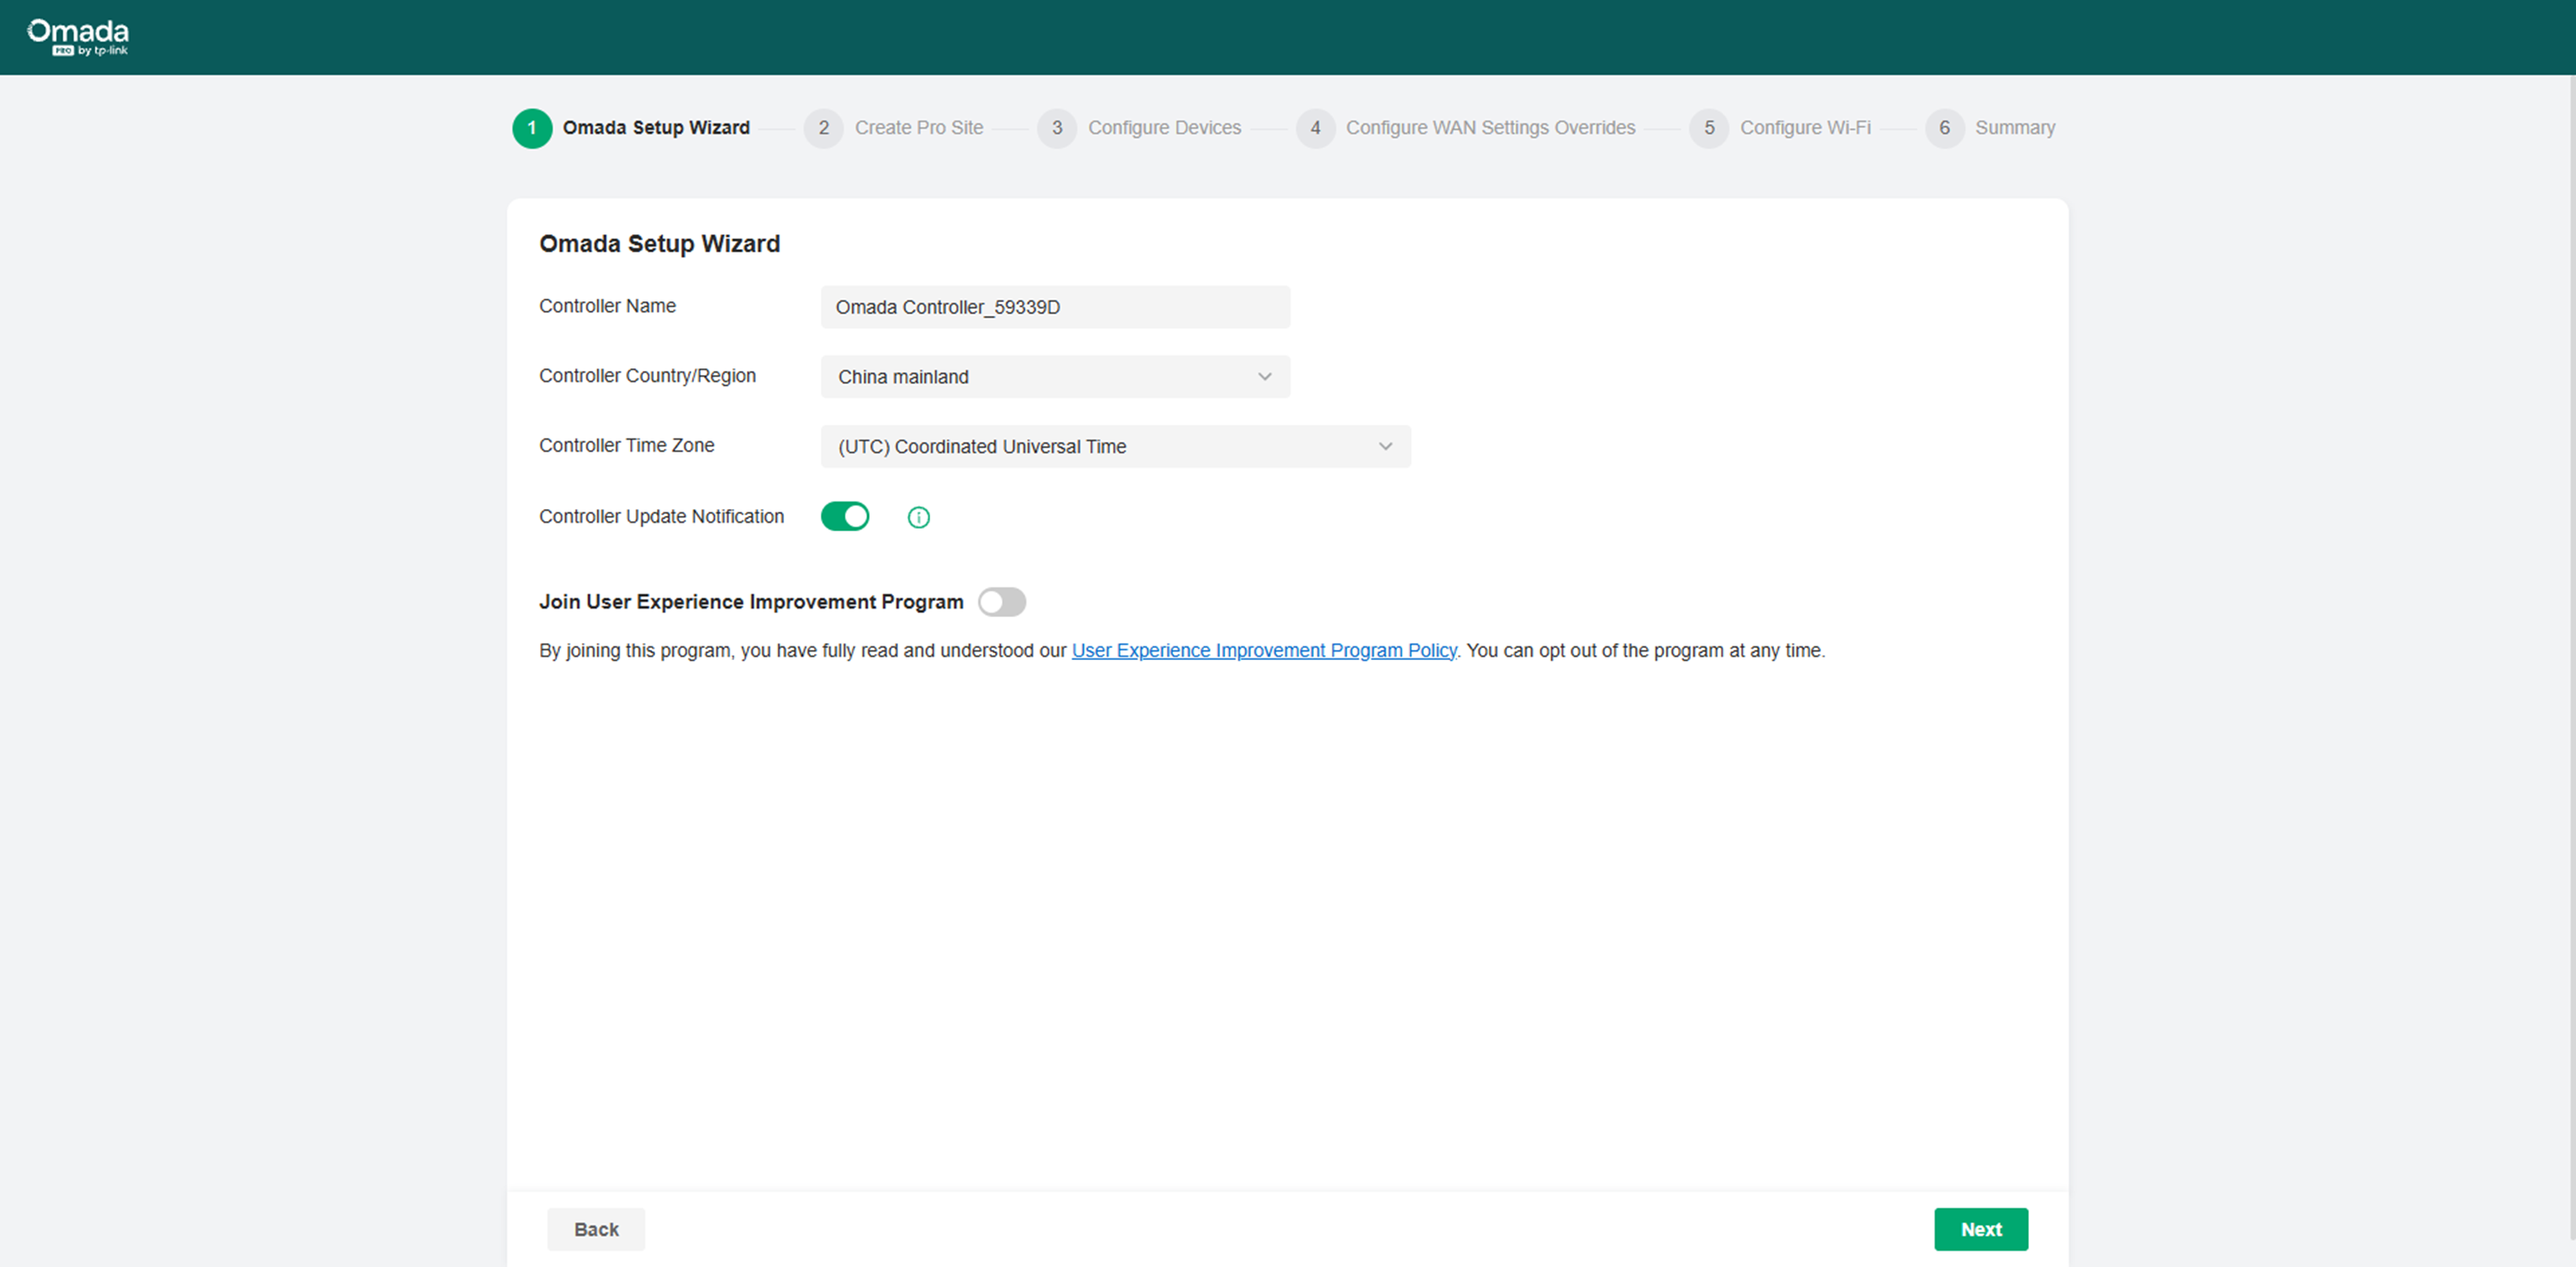Image resolution: width=2576 pixels, height=1267 pixels.
Task: Go to the Configure Wi-Fi step
Action: [x=1806, y=128]
